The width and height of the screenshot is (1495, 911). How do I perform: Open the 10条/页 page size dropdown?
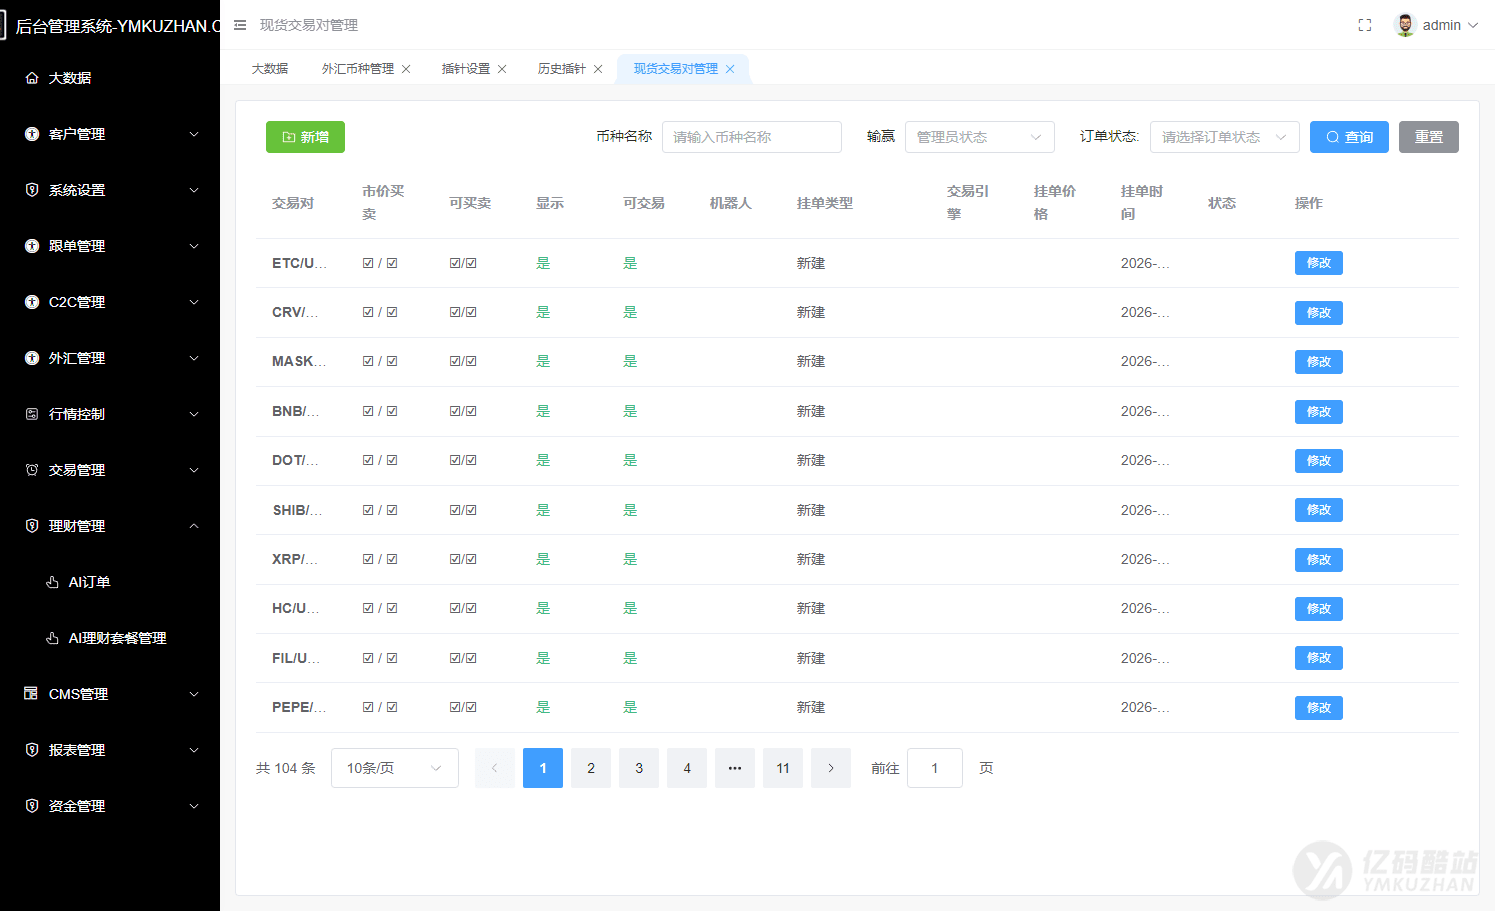coord(394,768)
